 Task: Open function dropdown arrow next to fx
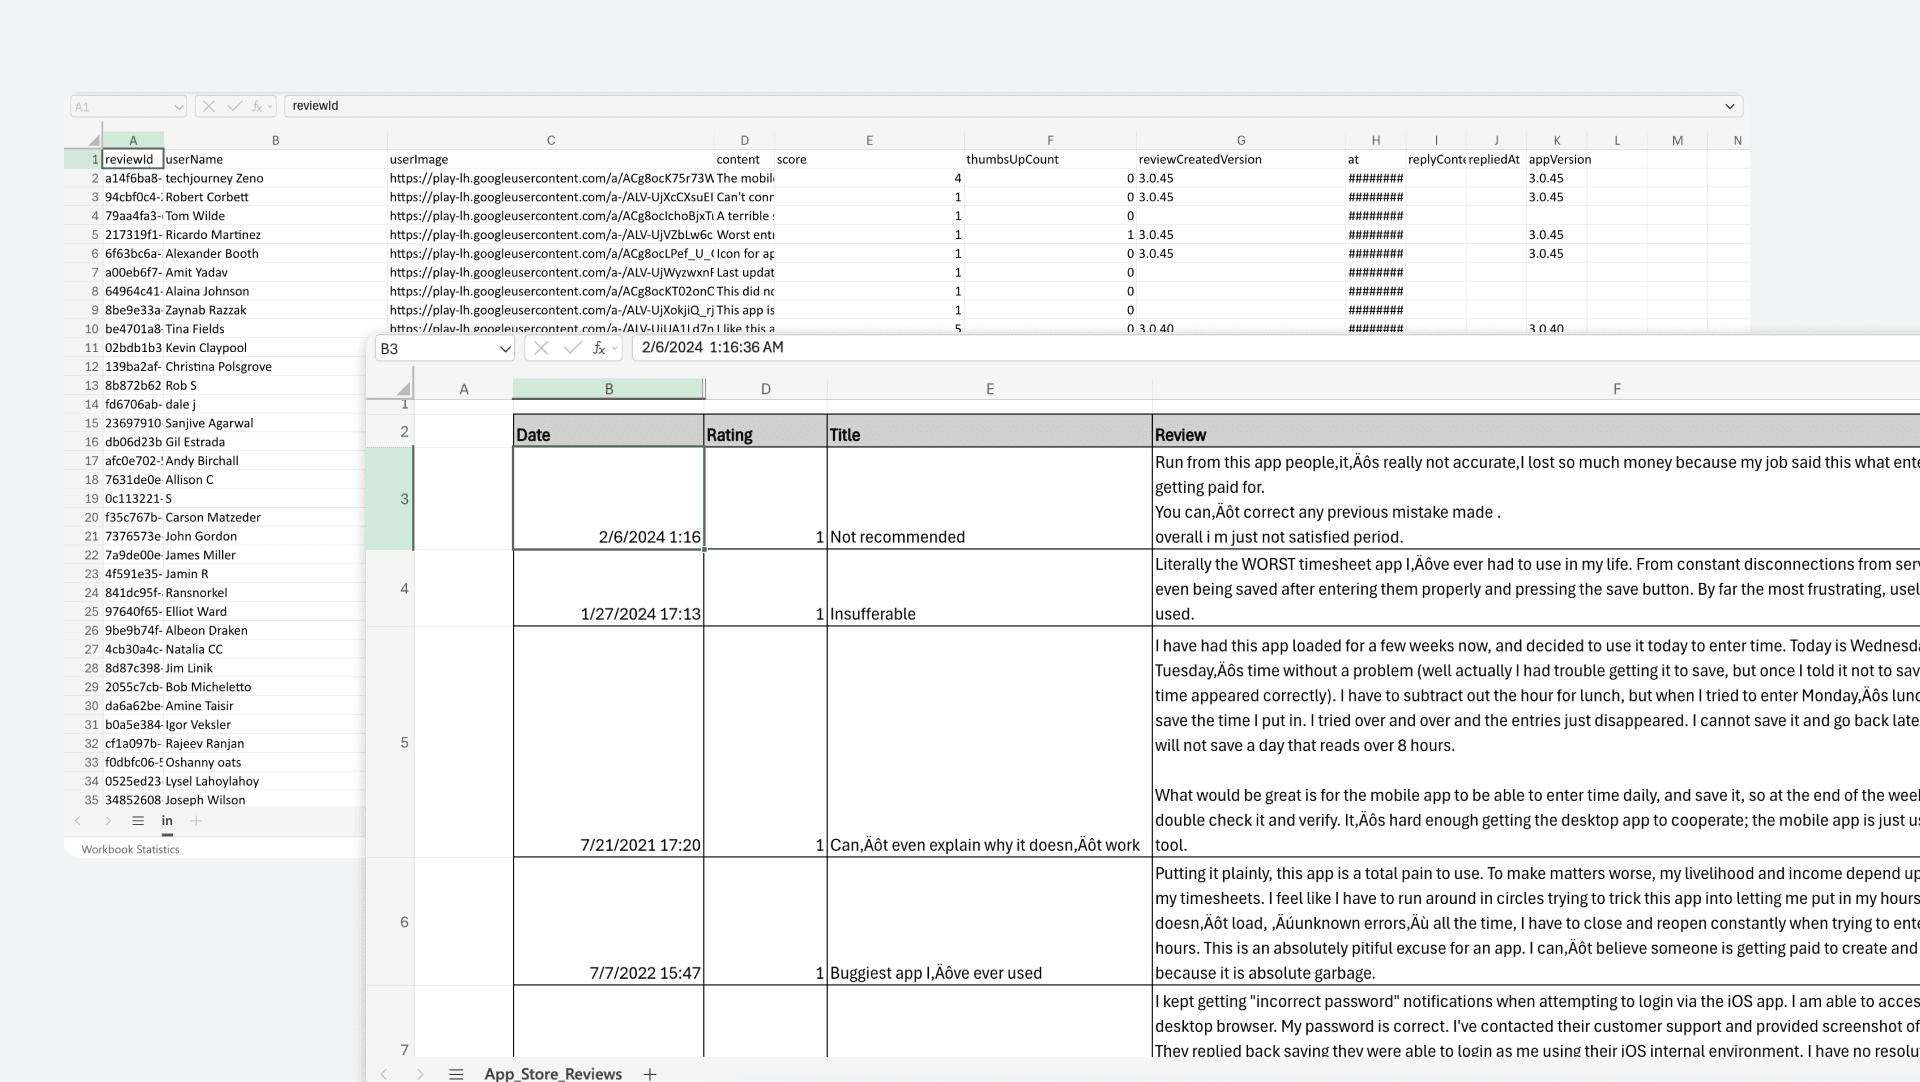point(615,349)
